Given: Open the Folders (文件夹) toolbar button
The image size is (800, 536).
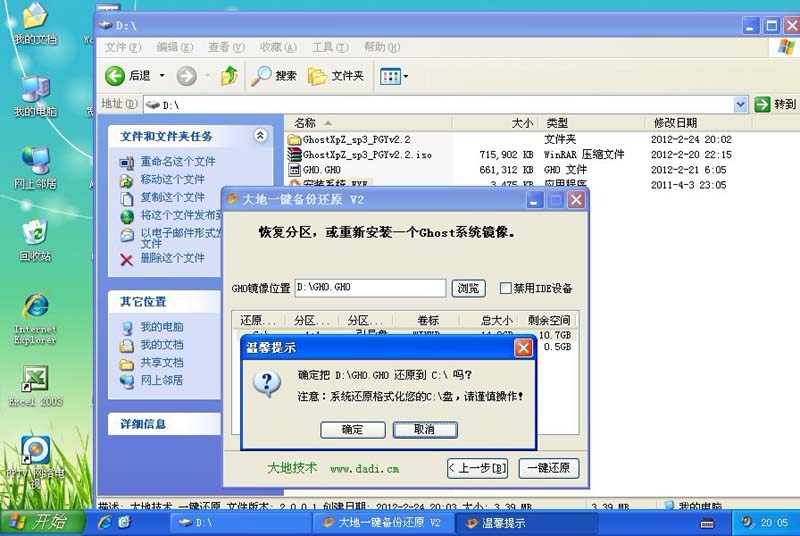Looking at the screenshot, I should (336, 76).
